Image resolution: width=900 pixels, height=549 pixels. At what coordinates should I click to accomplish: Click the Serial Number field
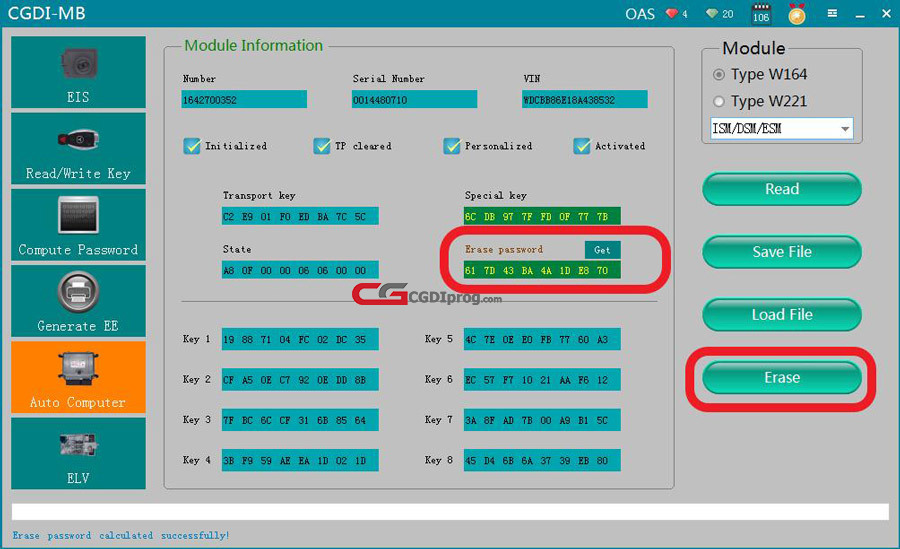414,99
